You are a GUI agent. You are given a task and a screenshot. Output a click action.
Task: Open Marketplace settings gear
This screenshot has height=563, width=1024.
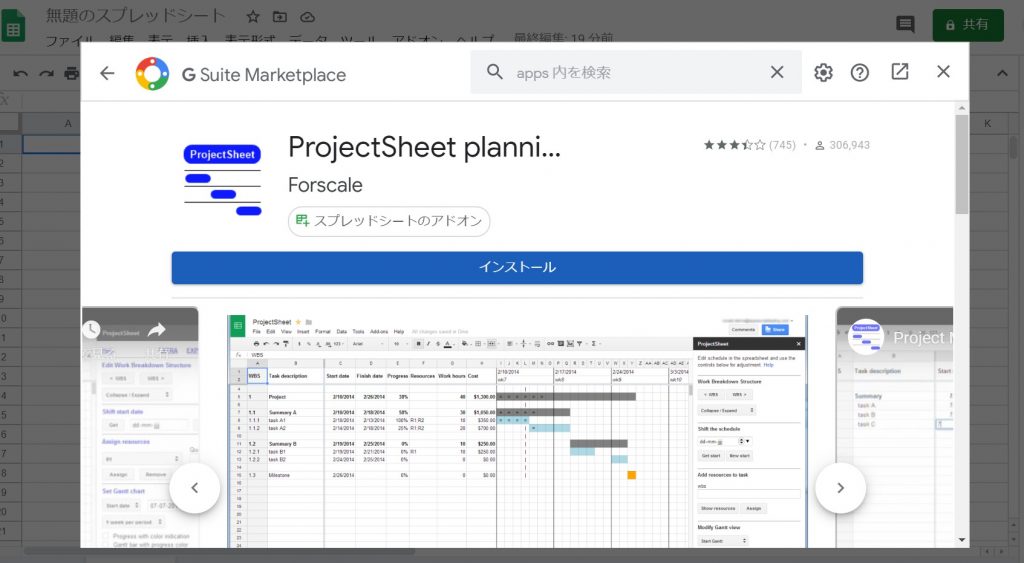823,72
